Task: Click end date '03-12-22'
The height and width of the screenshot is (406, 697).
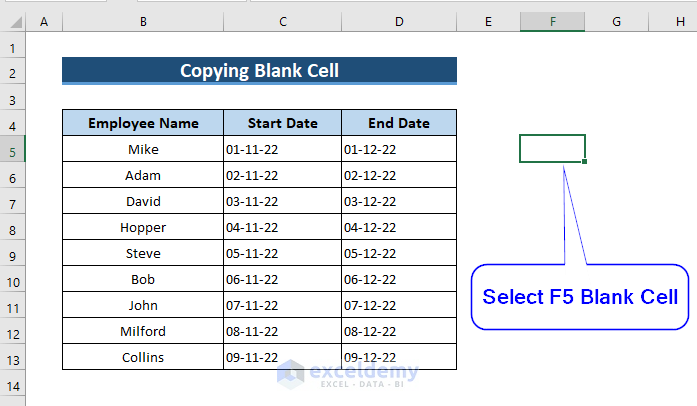Action: 399,201
